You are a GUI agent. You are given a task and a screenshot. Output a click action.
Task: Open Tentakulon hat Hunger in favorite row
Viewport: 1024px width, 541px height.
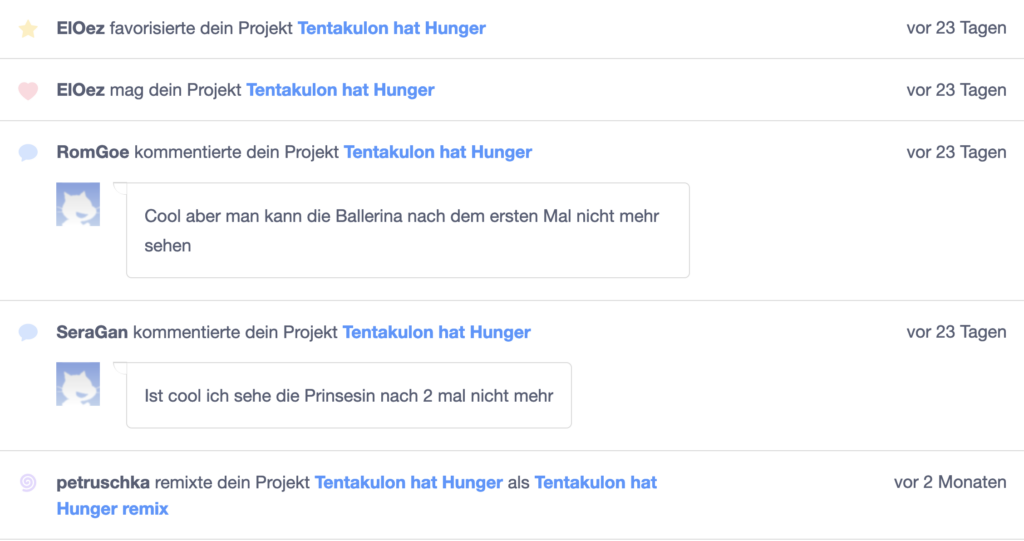[392, 28]
